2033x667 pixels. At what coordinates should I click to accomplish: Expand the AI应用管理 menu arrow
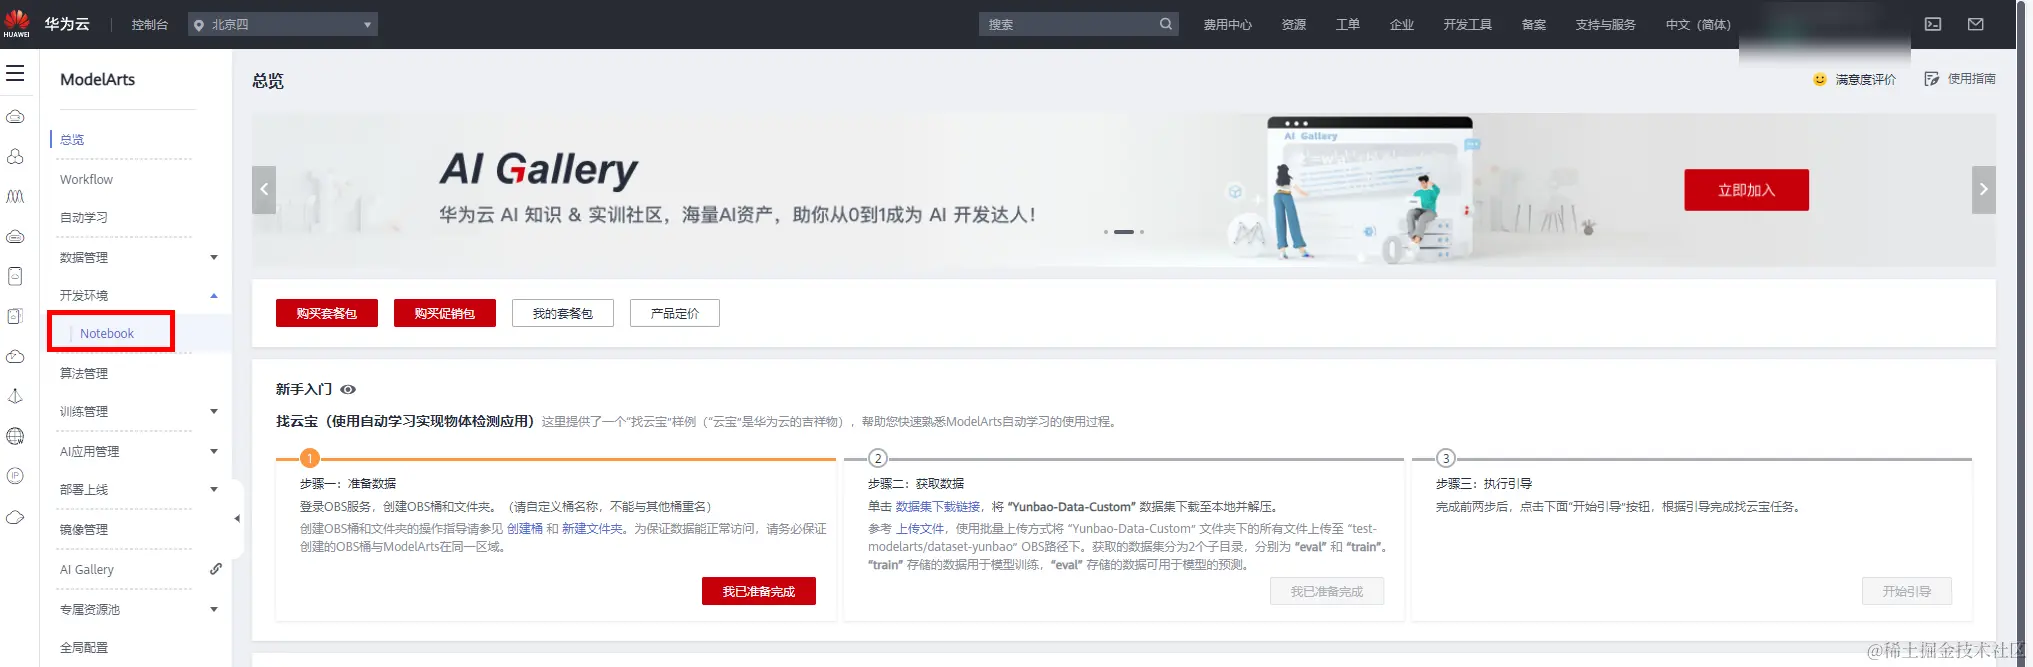point(214,451)
